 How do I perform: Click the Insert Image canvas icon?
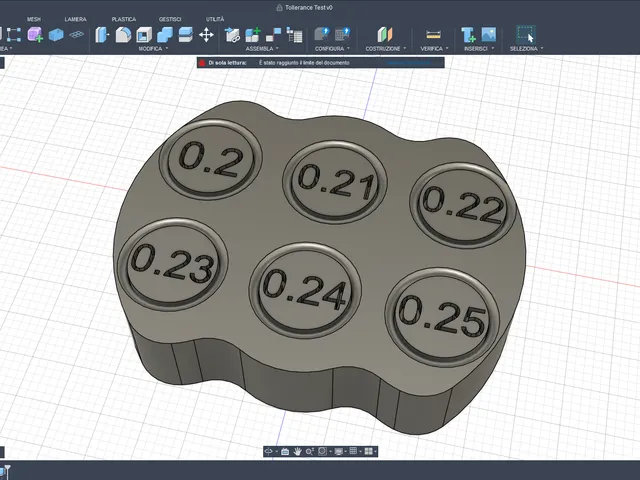click(489, 34)
